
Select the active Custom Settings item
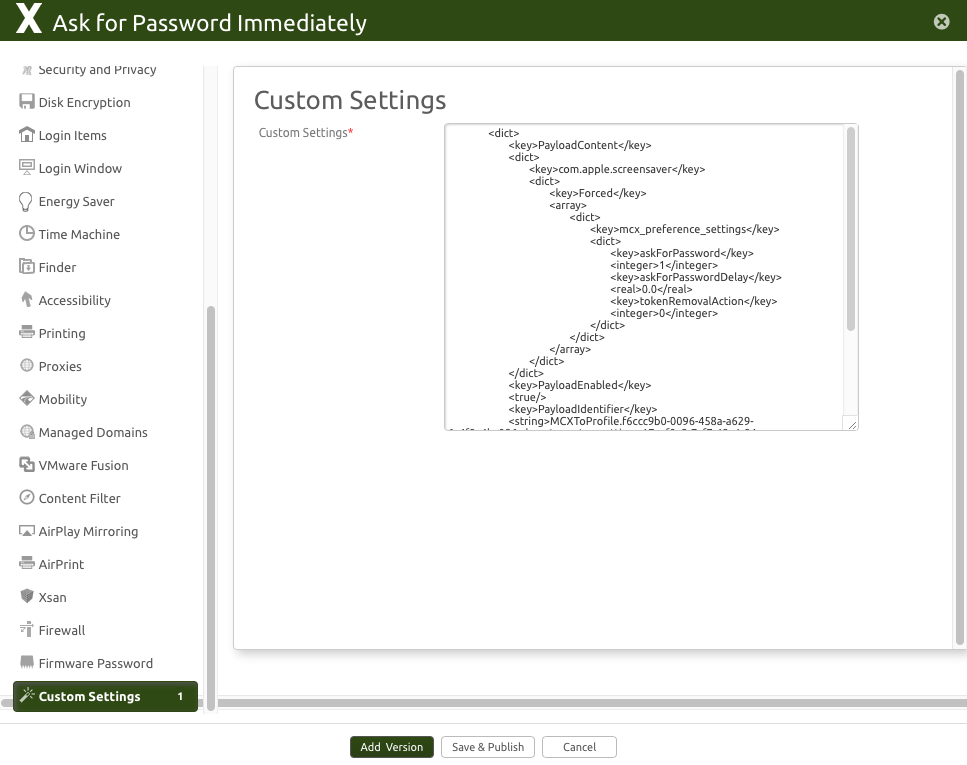pyautogui.click(x=105, y=696)
